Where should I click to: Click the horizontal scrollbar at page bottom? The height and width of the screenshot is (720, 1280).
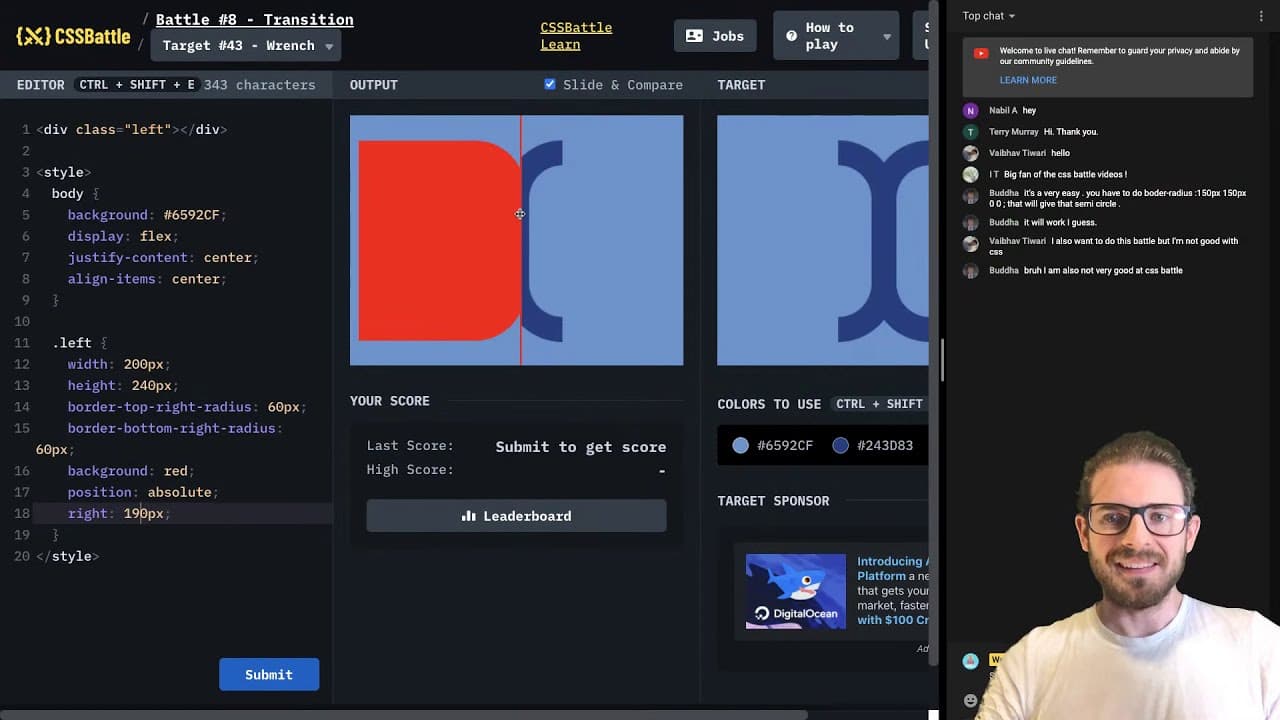pos(403,715)
